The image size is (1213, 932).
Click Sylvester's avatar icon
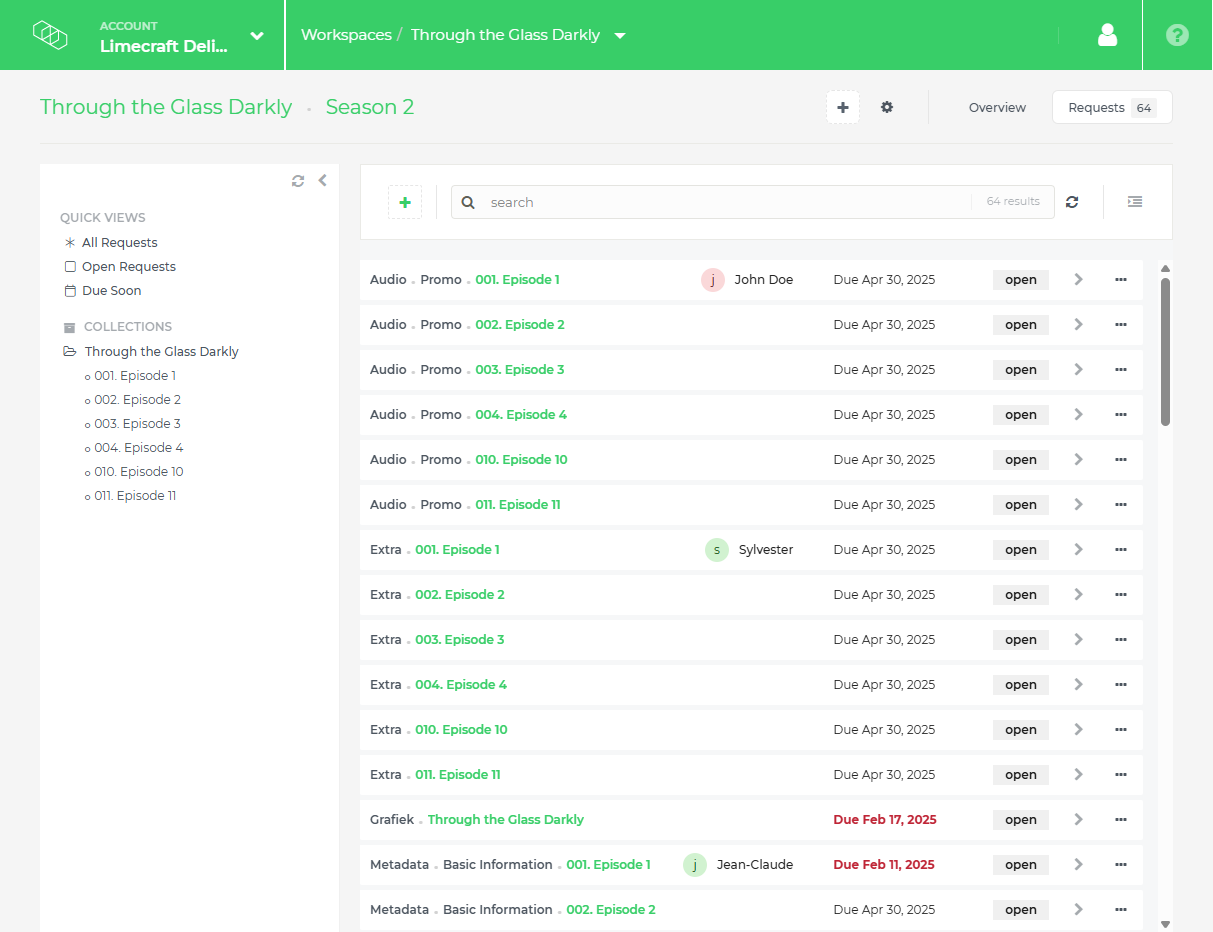[x=717, y=550]
